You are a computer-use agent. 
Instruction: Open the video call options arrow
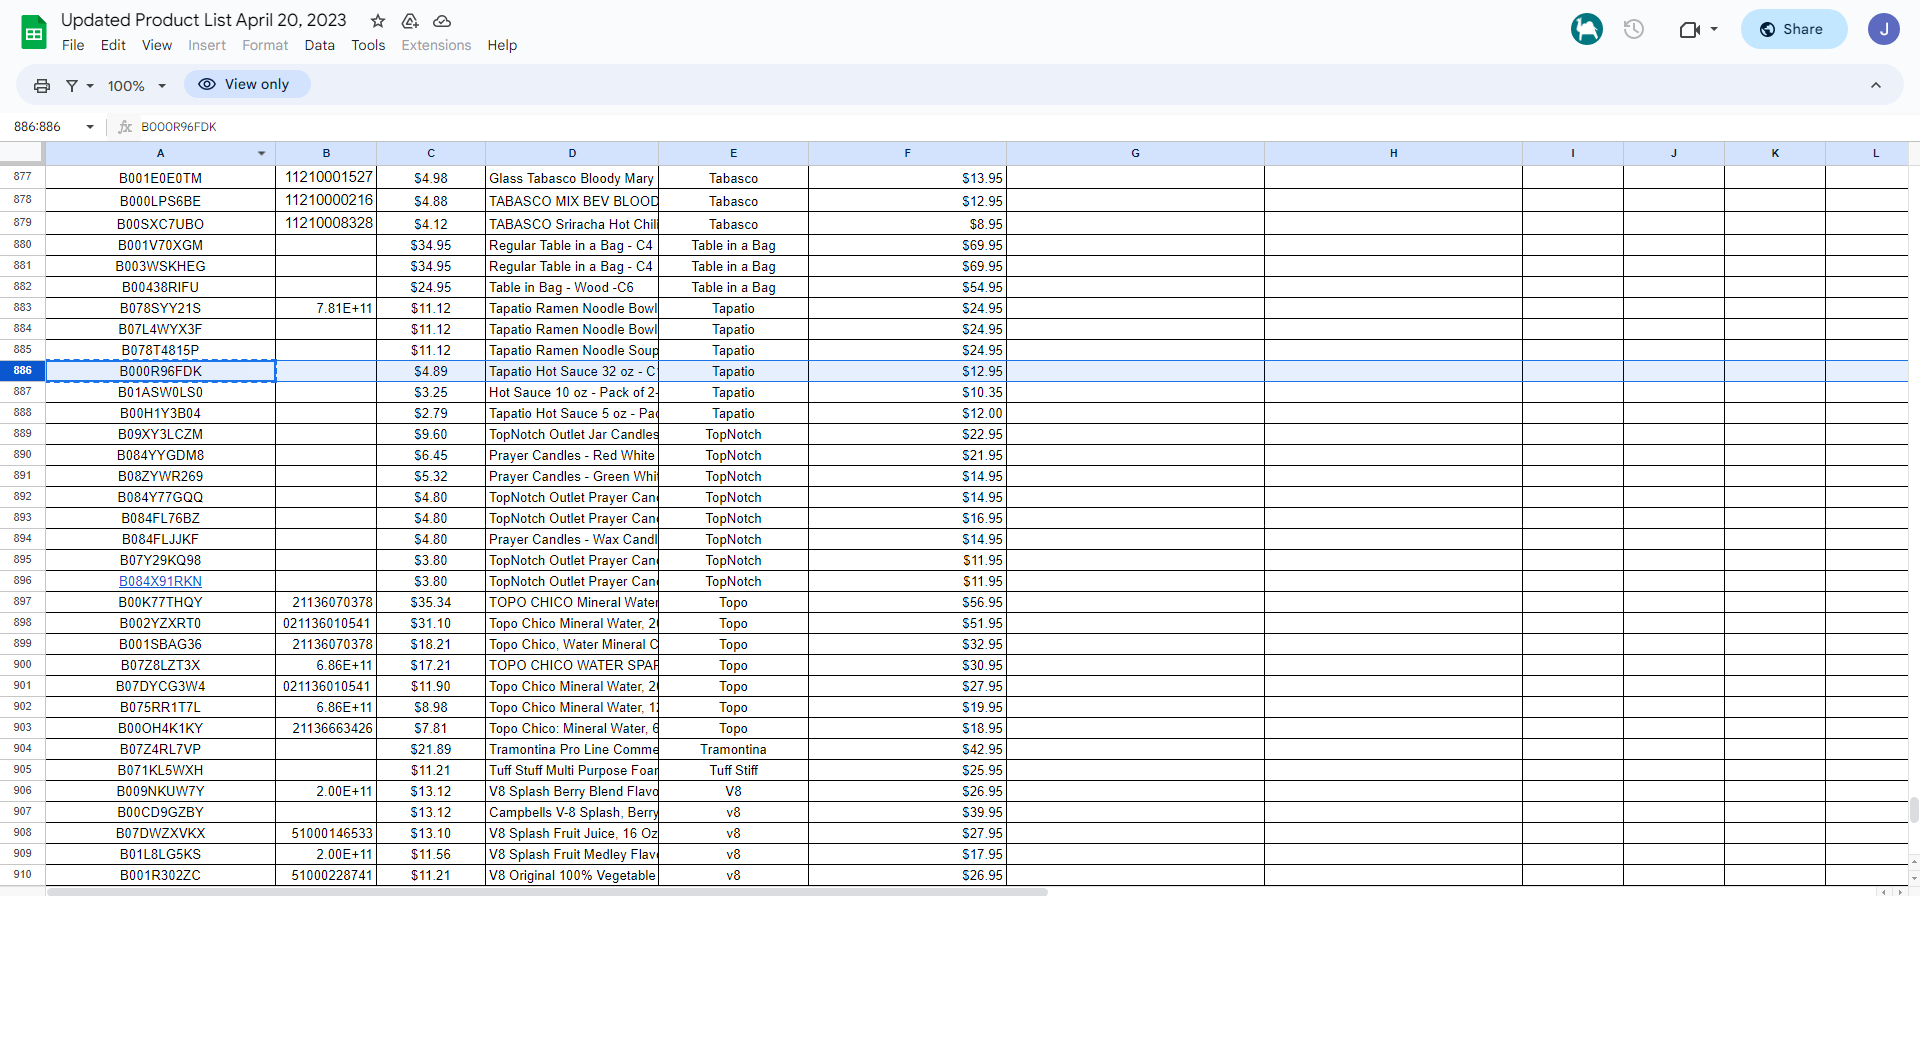tap(1714, 29)
